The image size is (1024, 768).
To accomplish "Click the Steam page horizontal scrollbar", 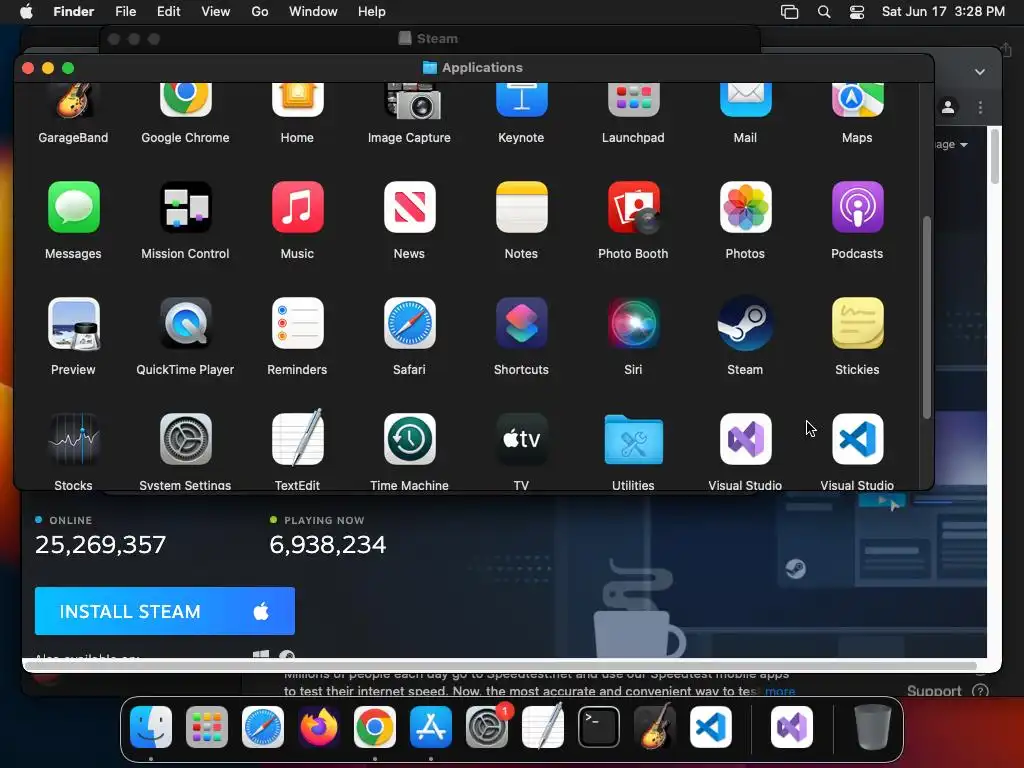I will coord(500,666).
